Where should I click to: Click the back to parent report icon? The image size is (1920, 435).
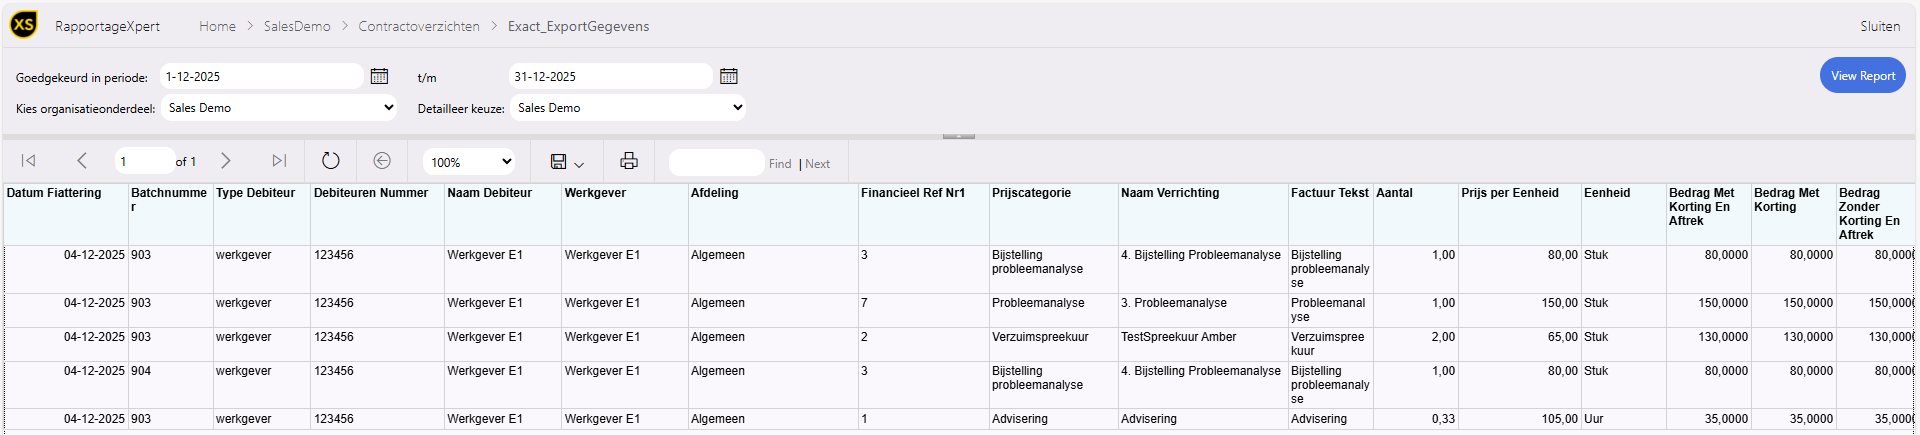pos(382,161)
